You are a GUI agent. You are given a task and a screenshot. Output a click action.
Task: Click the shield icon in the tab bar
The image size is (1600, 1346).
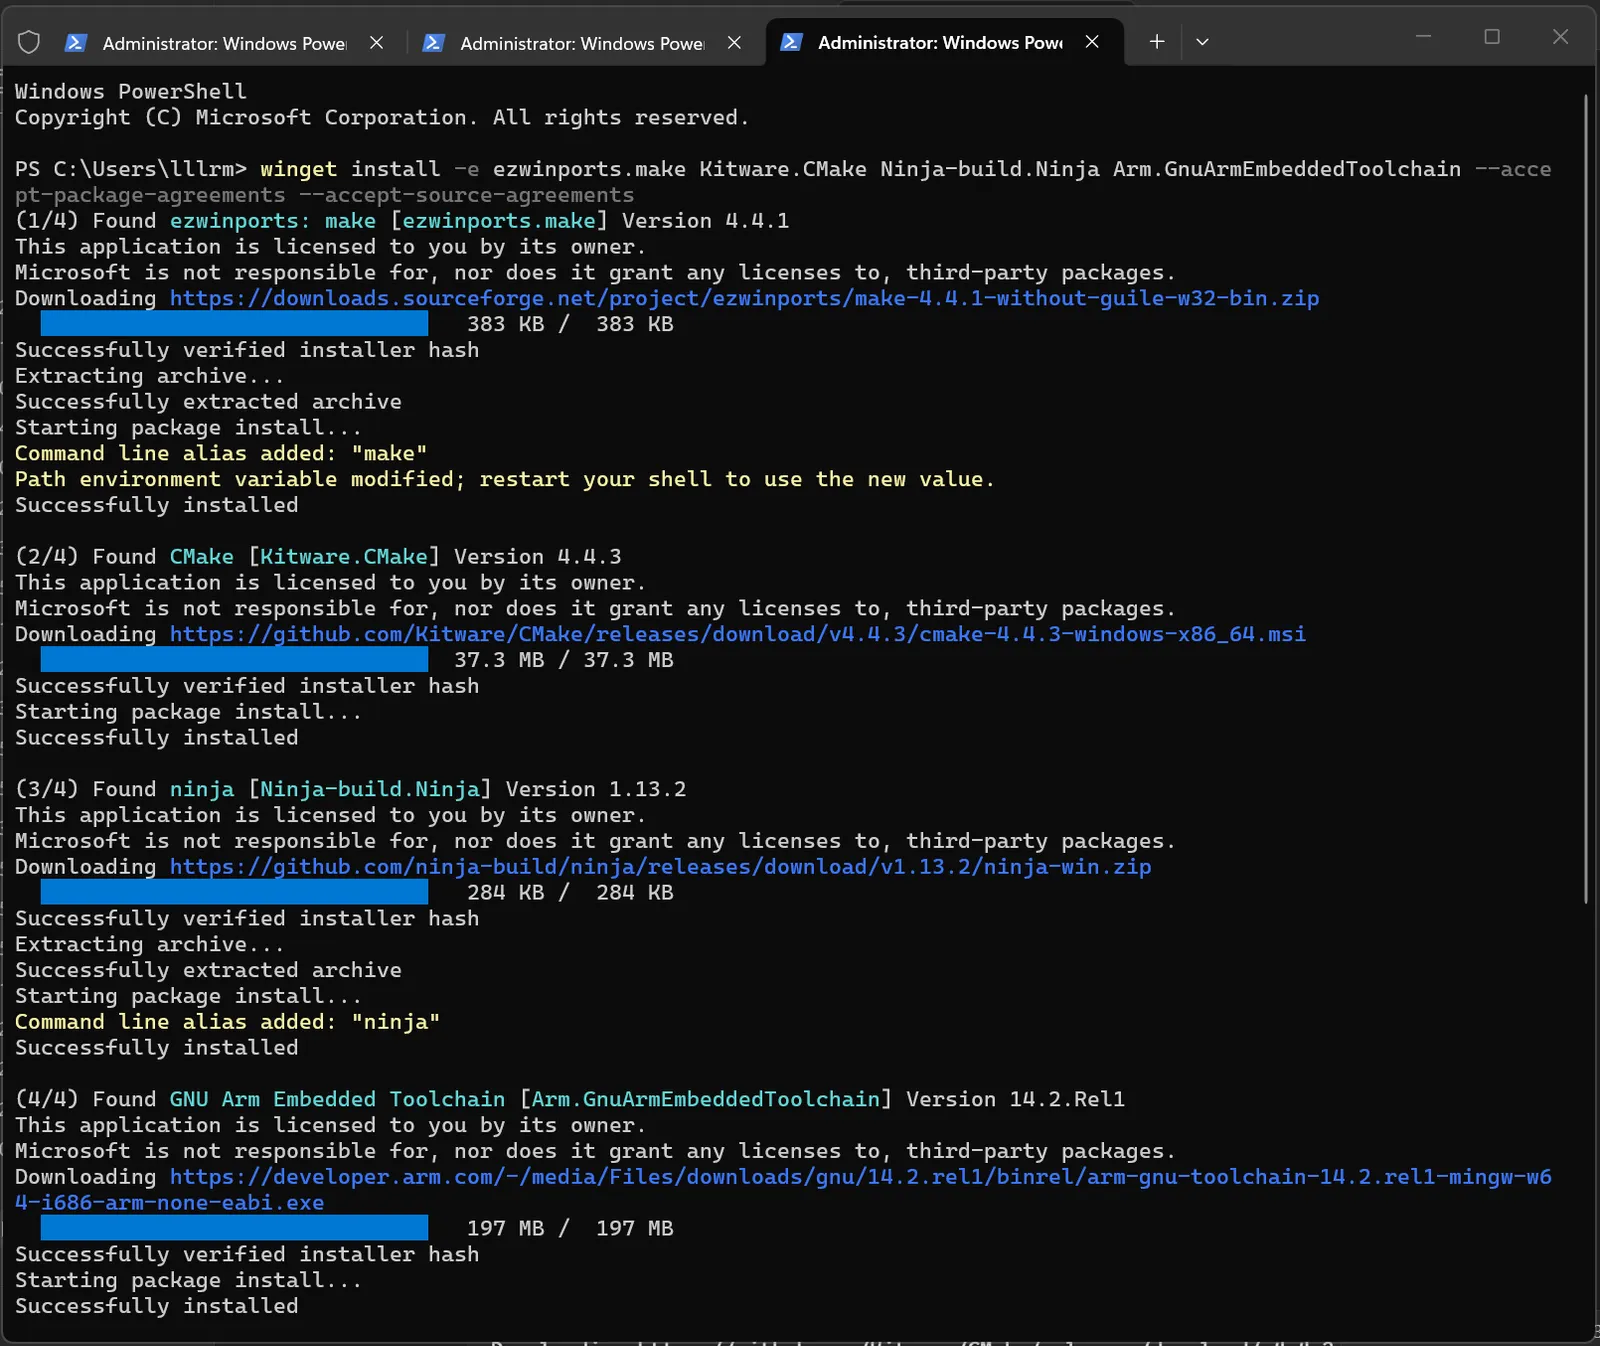click(29, 42)
